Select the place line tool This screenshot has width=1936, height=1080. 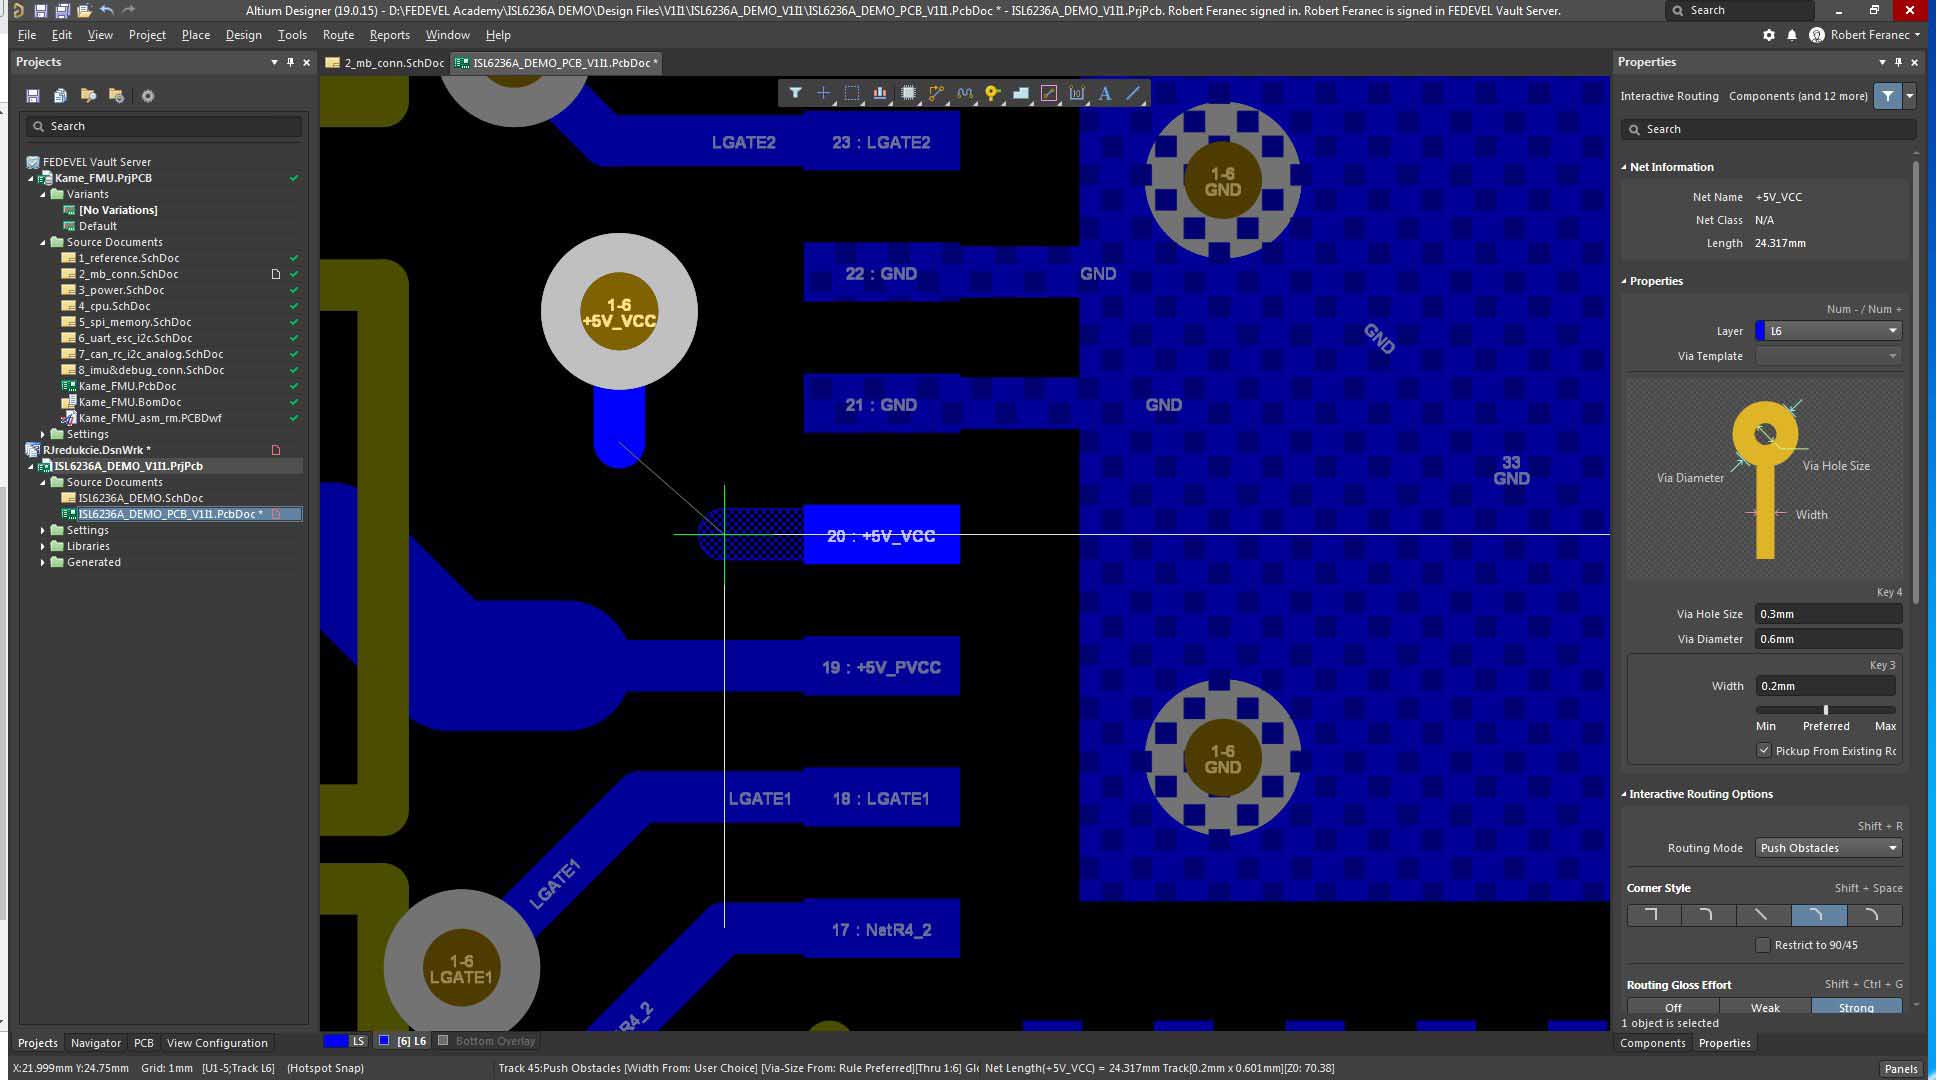(x=1133, y=93)
